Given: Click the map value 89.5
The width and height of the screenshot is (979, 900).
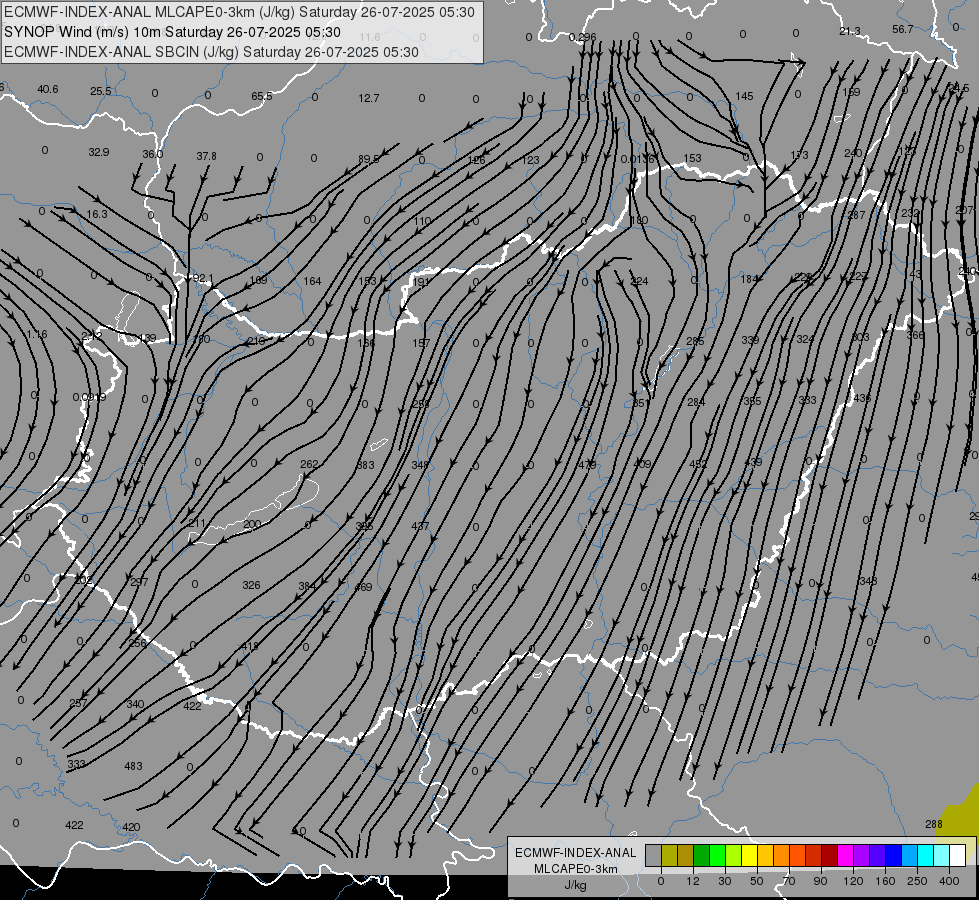Looking at the screenshot, I should [x=368, y=159].
